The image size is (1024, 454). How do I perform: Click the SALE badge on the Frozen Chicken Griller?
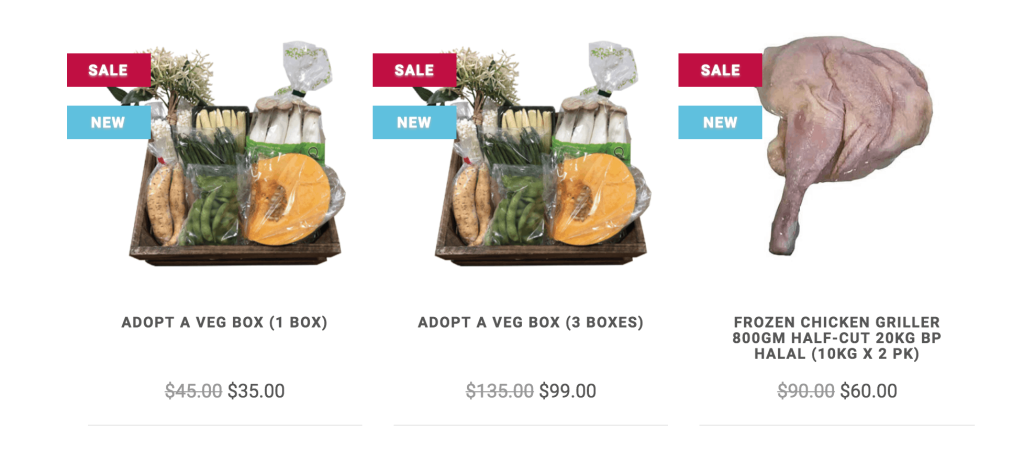(x=720, y=70)
